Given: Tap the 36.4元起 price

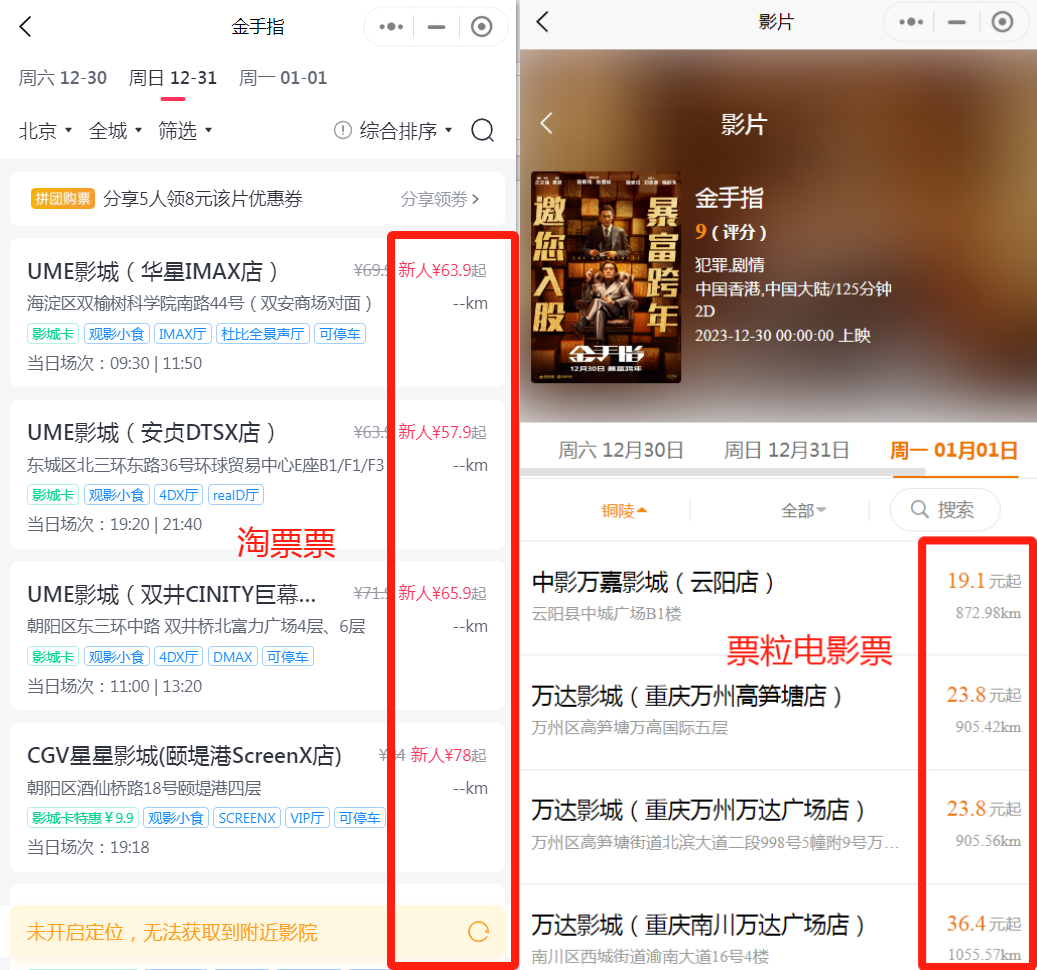Looking at the screenshot, I should pyautogui.click(x=984, y=923).
